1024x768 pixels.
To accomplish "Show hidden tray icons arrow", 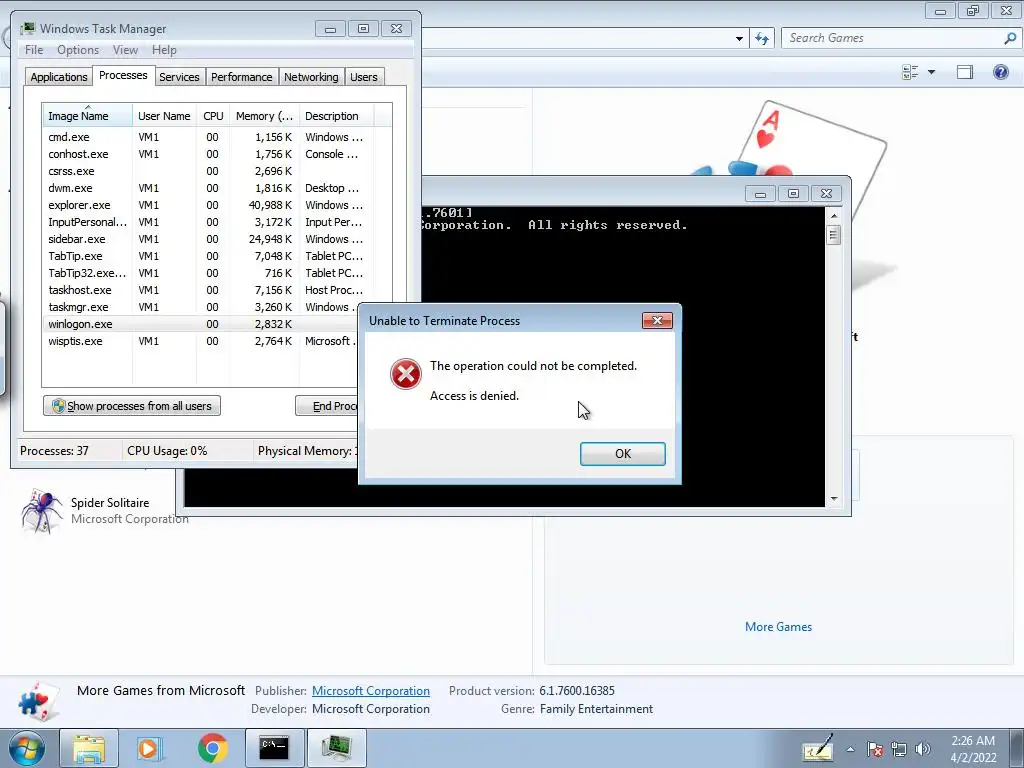I will coord(850,749).
